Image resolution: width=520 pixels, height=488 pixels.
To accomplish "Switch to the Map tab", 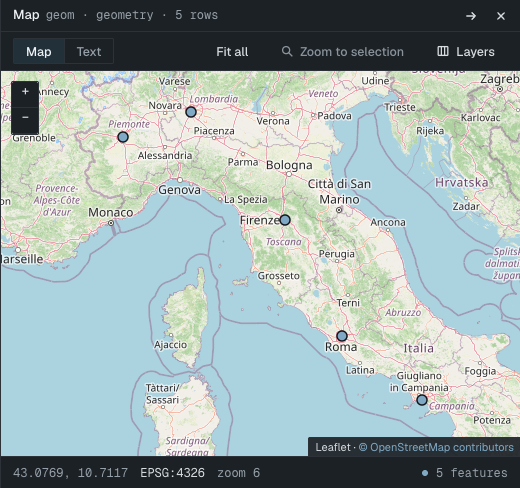I will pos(39,51).
